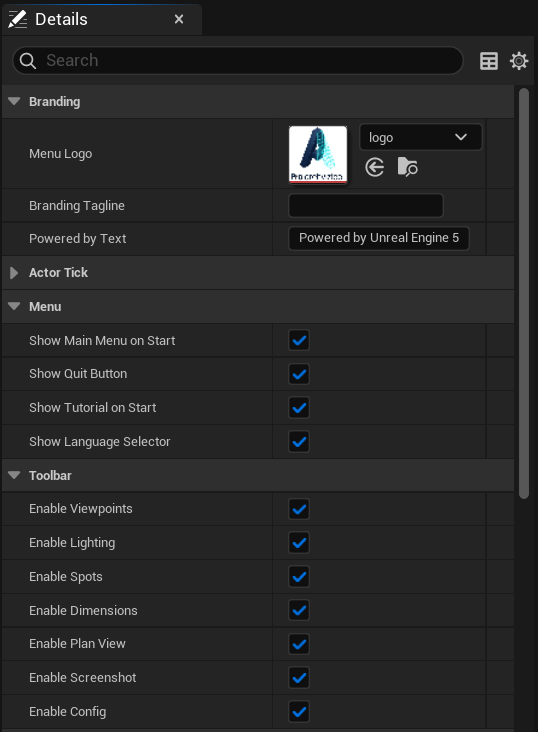Uncheck Enable Dimensions
538x732 pixels.
point(299,610)
